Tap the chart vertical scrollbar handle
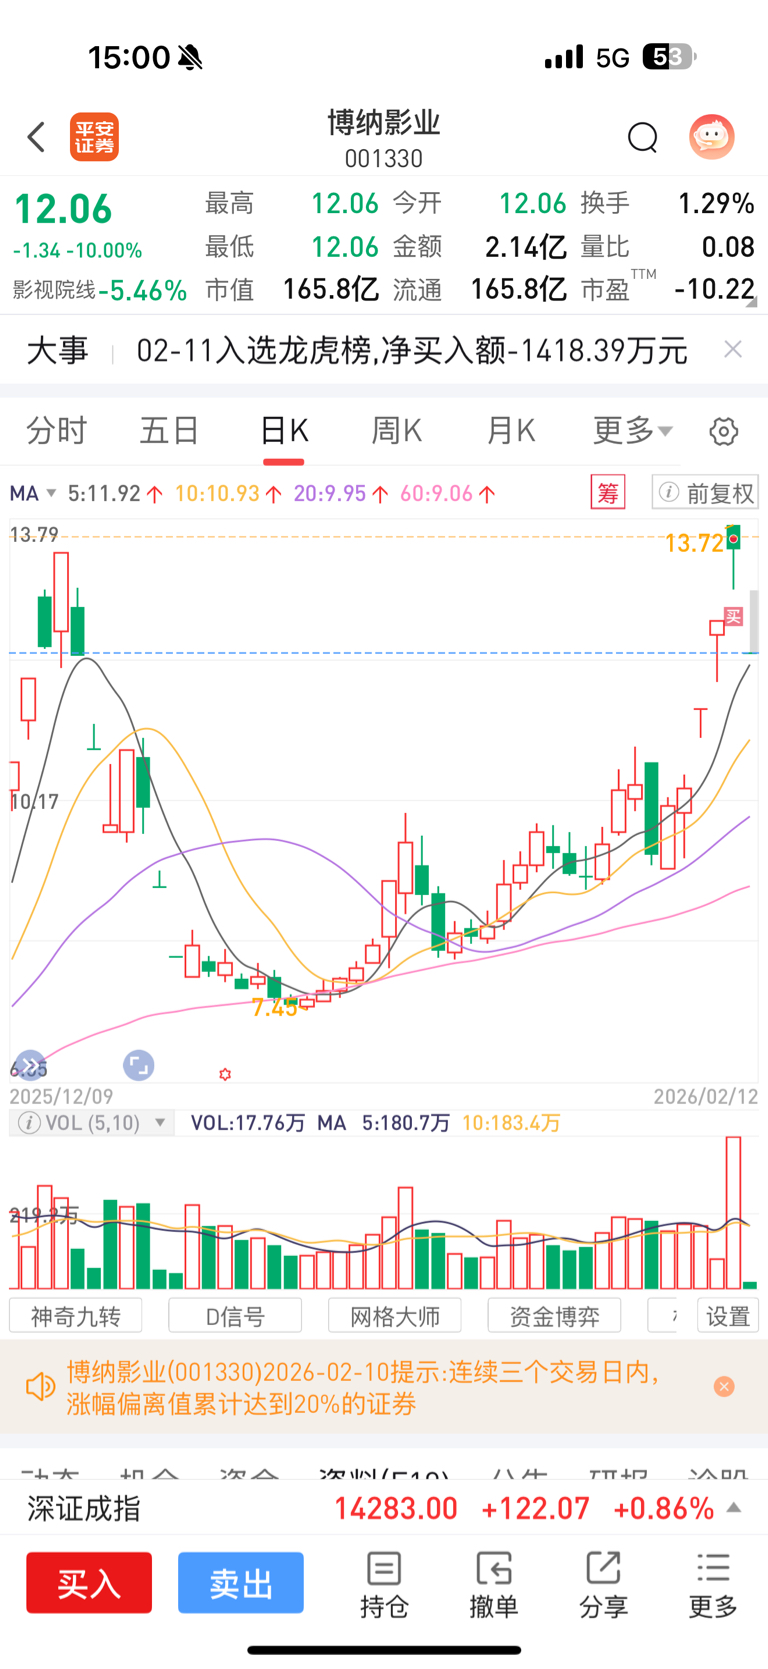 point(753,622)
